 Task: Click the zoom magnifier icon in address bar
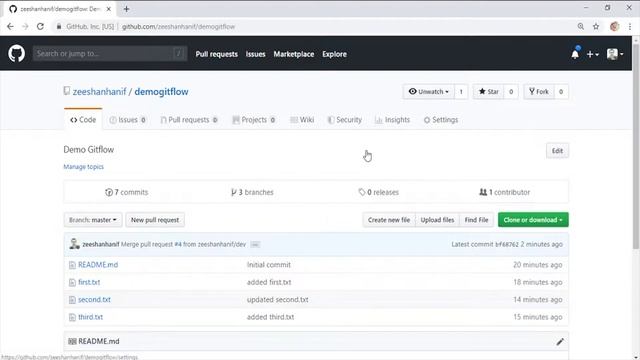click(581, 27)
